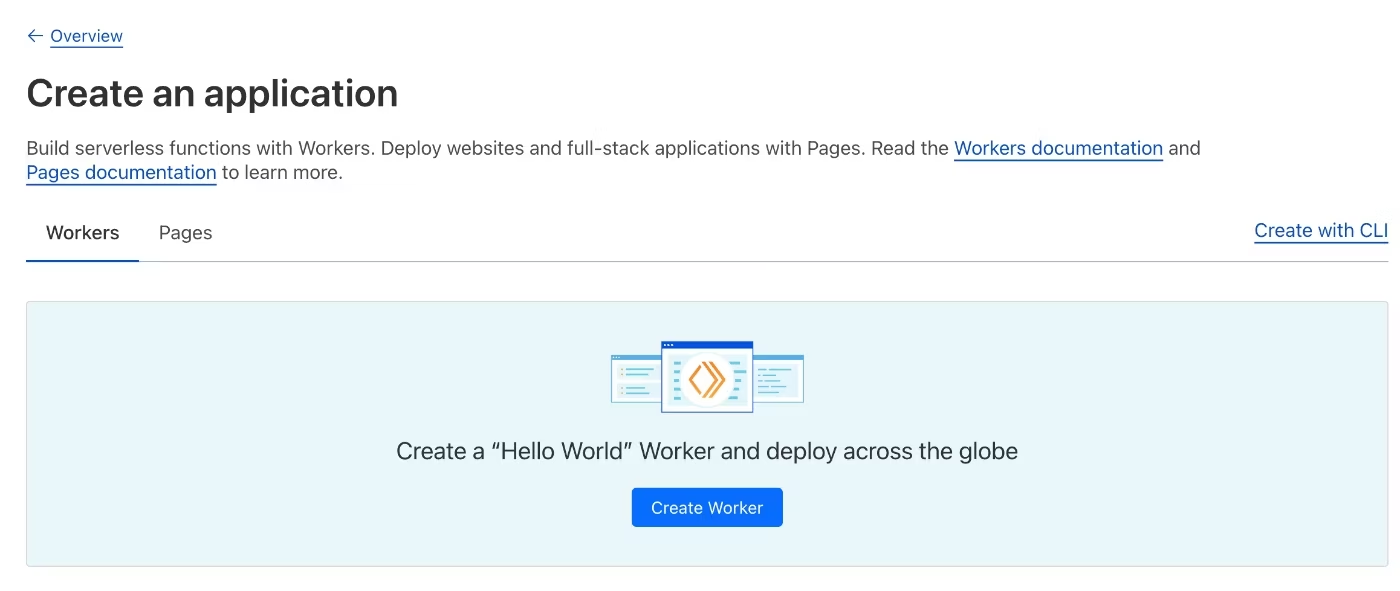Go back via the Overview link
The image size is (1400, 591).
(86, 36)
